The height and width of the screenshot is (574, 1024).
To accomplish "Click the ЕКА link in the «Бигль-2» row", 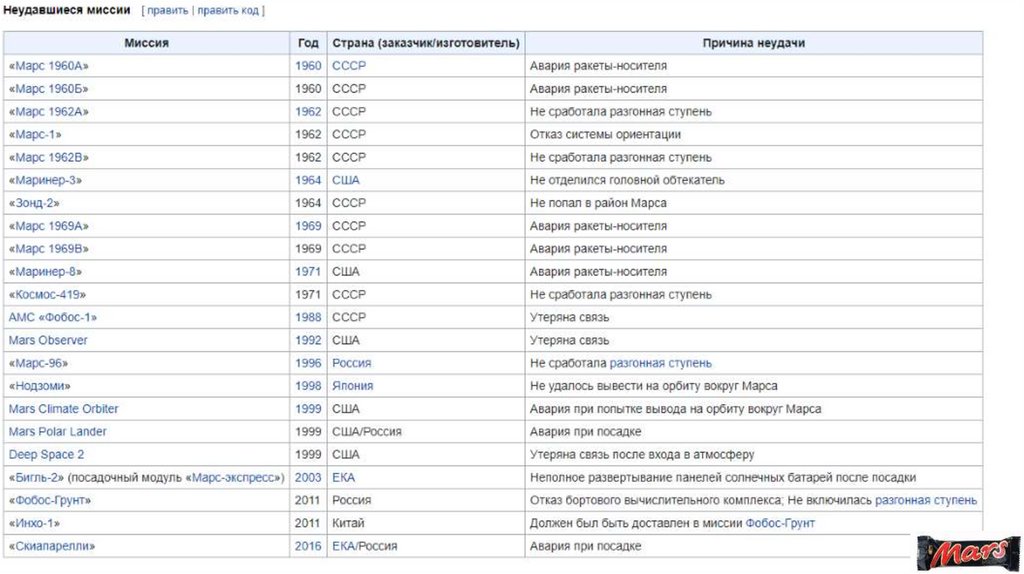I will (344, 478).
